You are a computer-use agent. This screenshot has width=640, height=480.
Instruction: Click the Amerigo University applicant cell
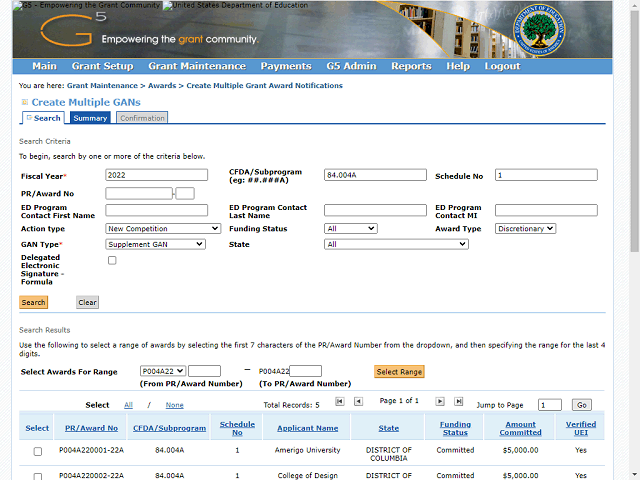tap(307, 450)
